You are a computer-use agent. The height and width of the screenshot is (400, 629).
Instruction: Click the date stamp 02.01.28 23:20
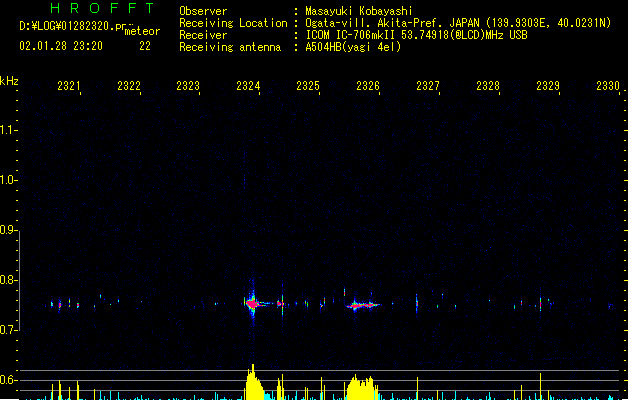[x=61, y=46]
